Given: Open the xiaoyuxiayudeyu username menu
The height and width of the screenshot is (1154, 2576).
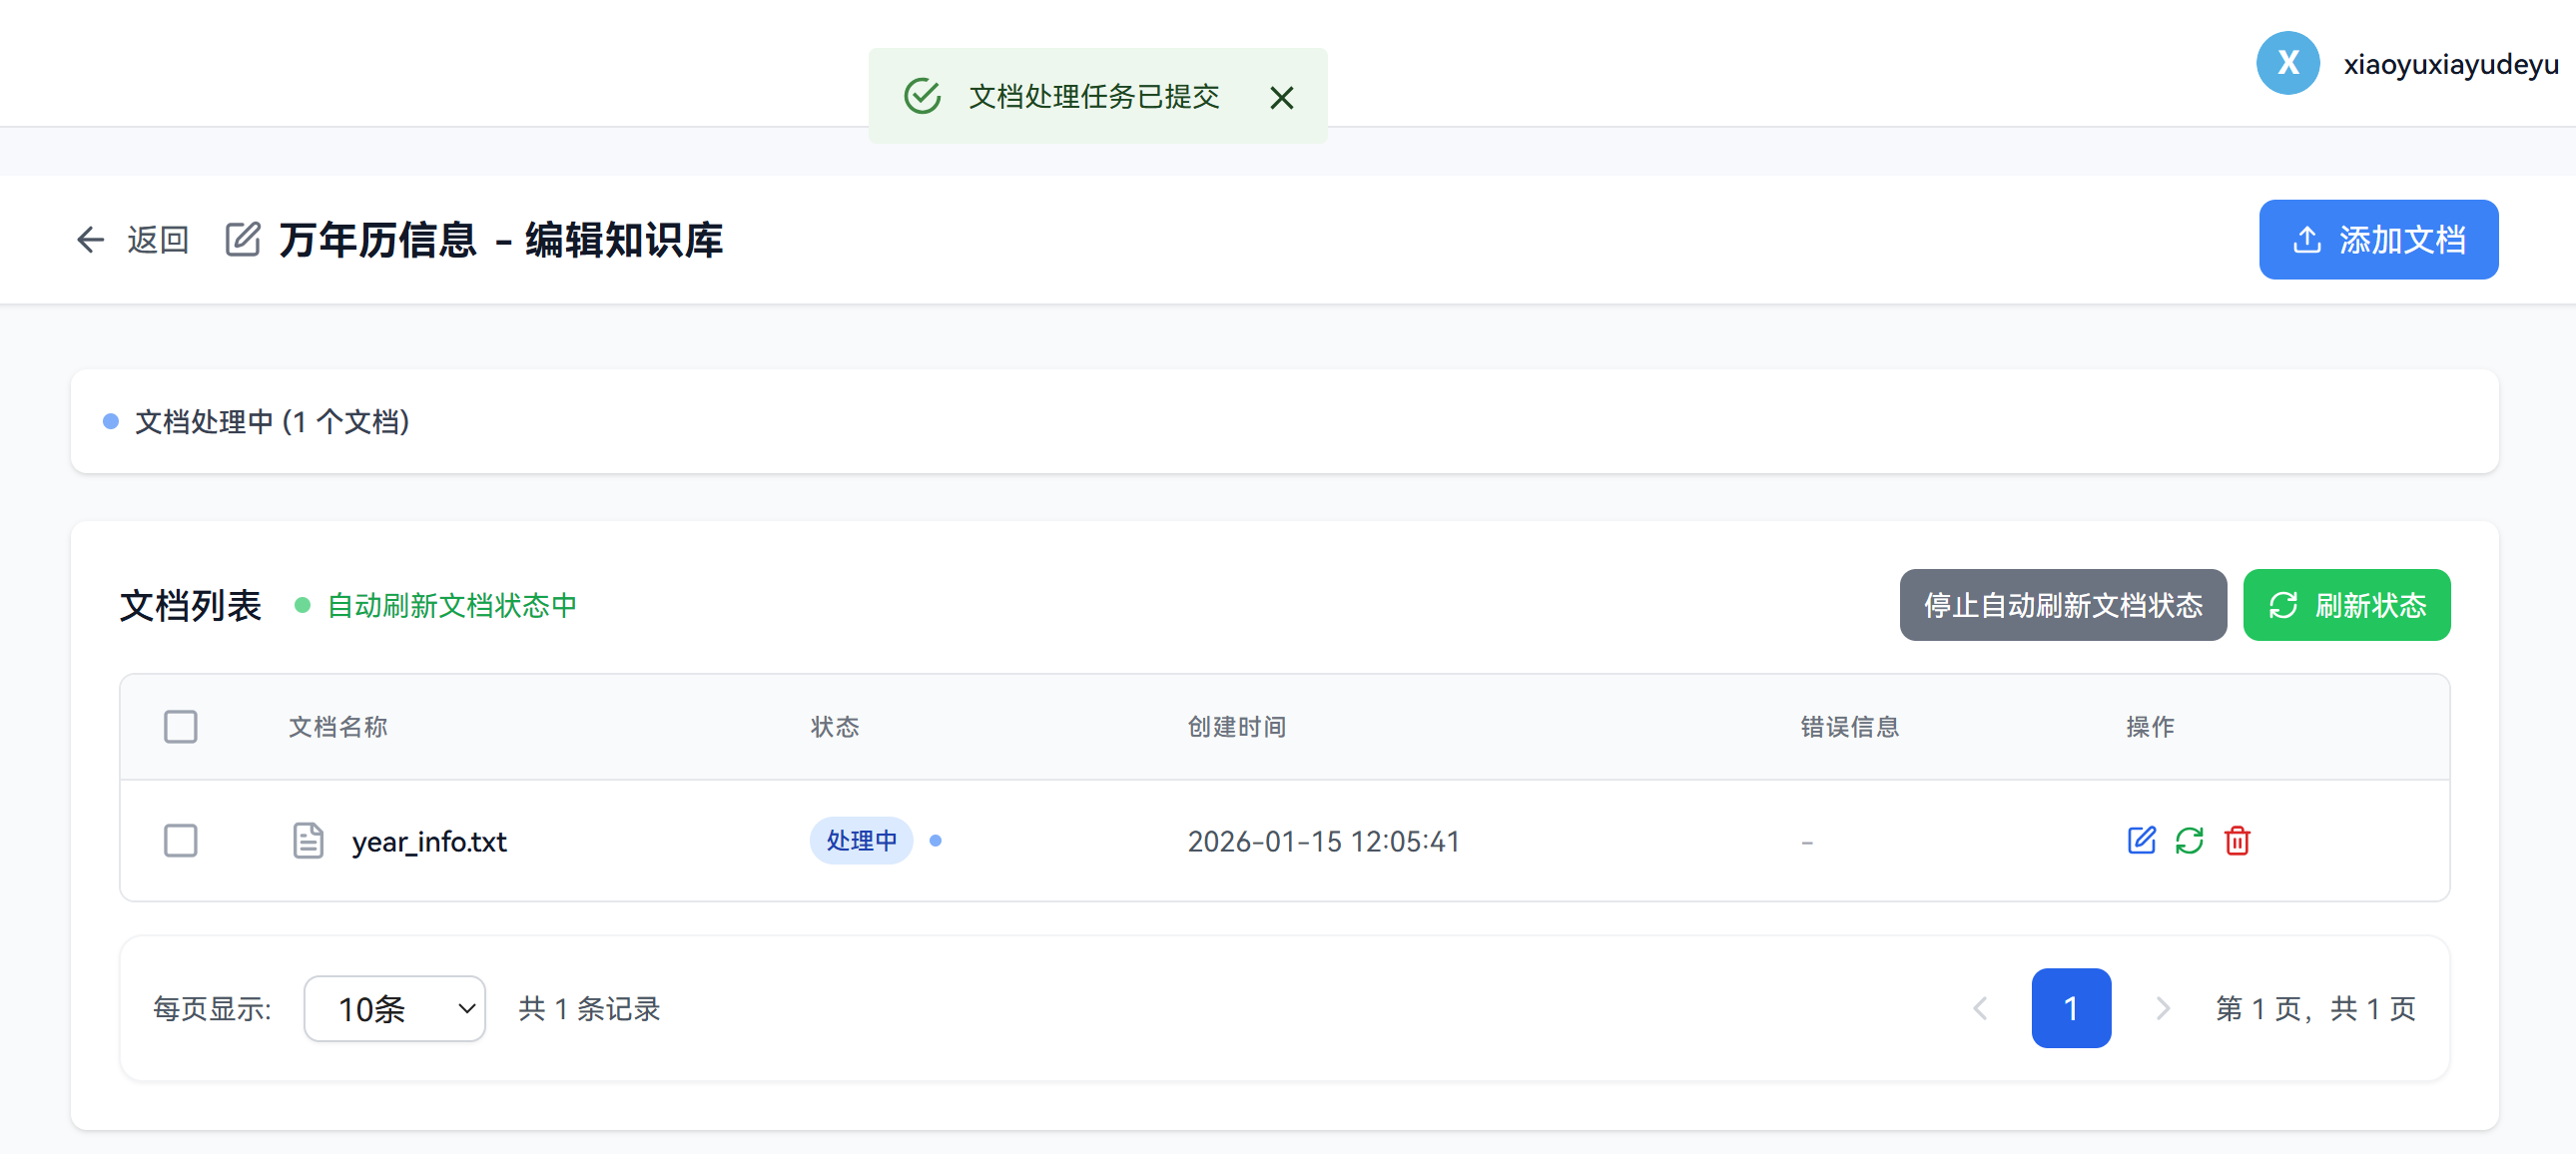Looking at the screenshot, I should (x=2450, y=64).
